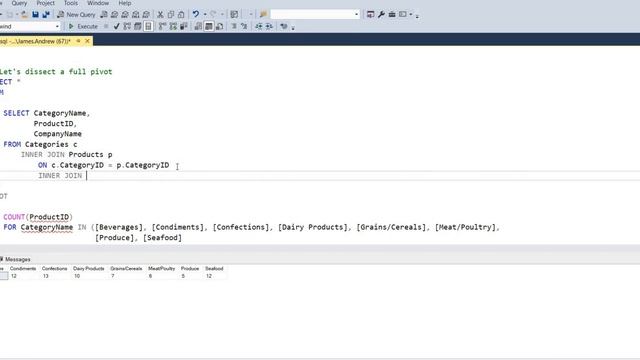This screenshot has width=640, height=360.
Task: Click the Save file icon
Action: [x=36, y=15]
